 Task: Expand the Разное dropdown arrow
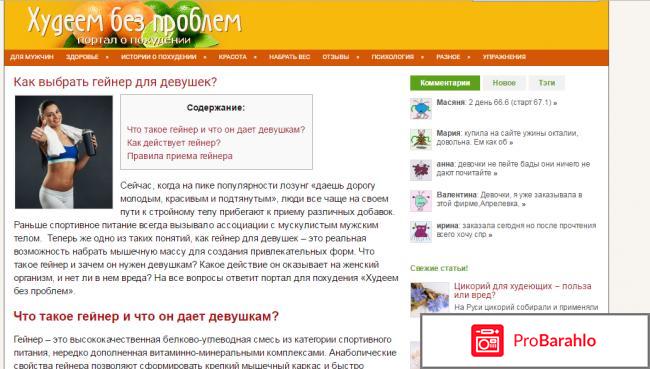(x=469, y=57)
